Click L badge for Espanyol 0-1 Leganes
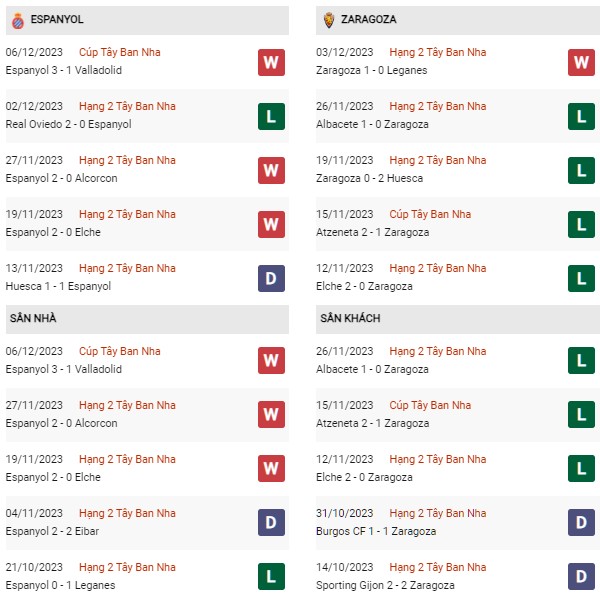 271,576
